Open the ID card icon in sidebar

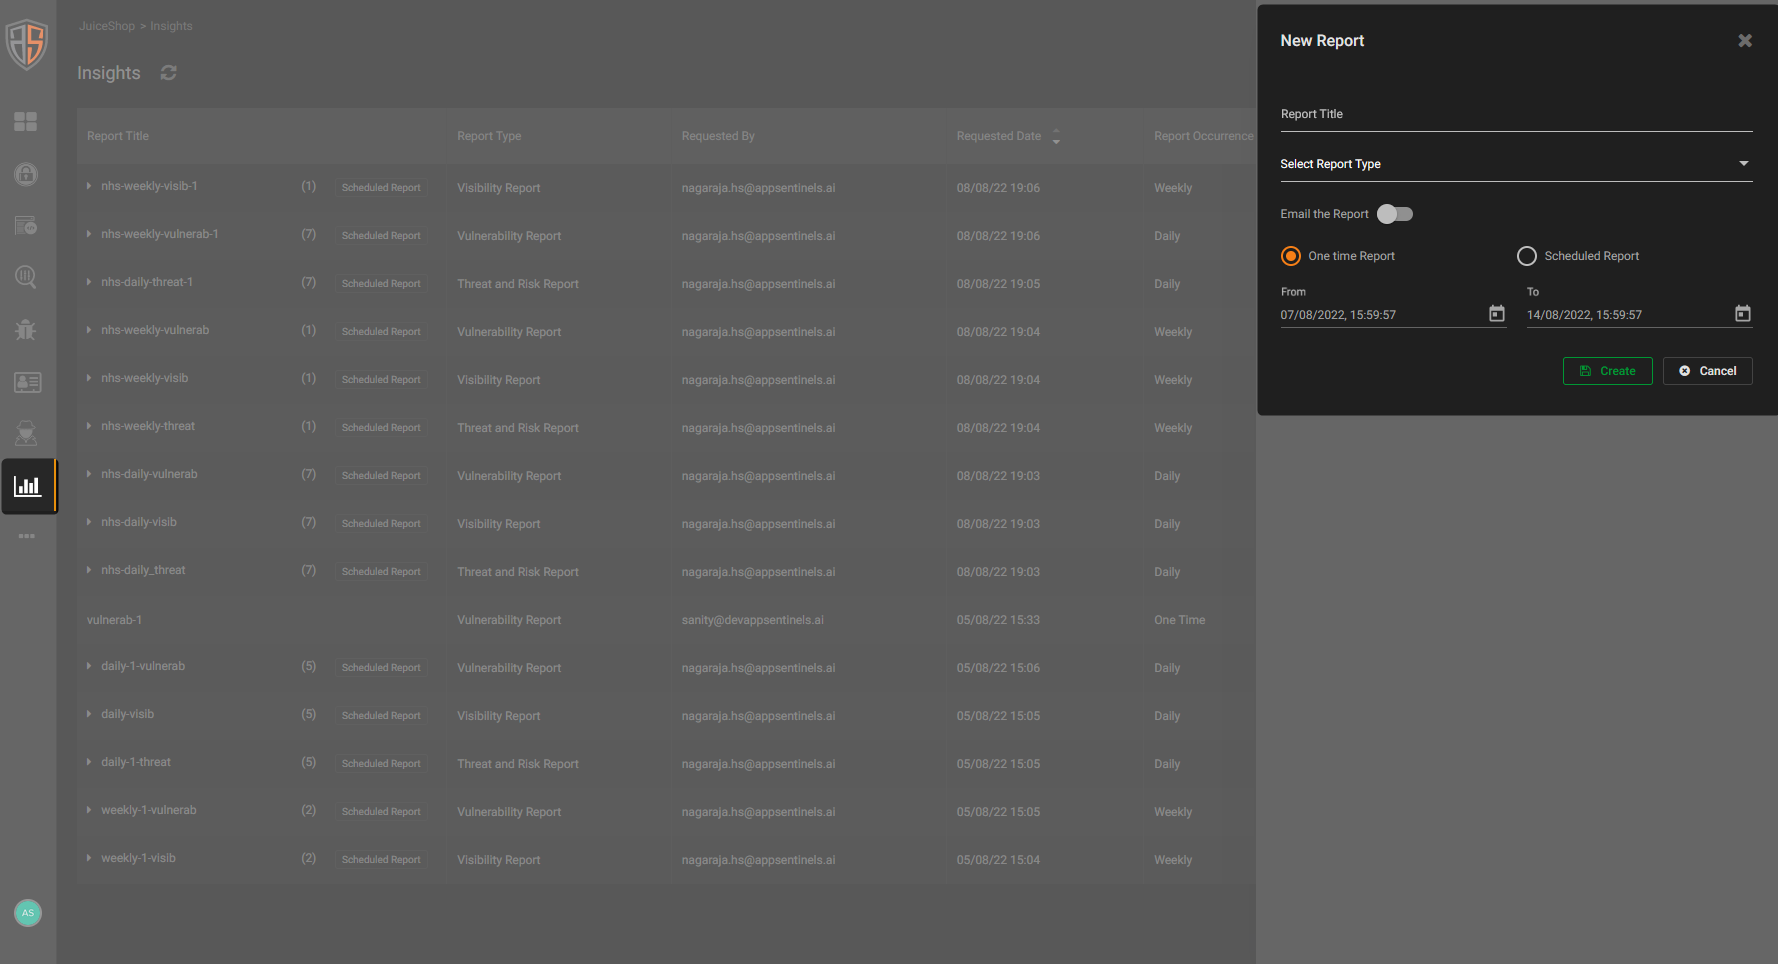point(27,382)
